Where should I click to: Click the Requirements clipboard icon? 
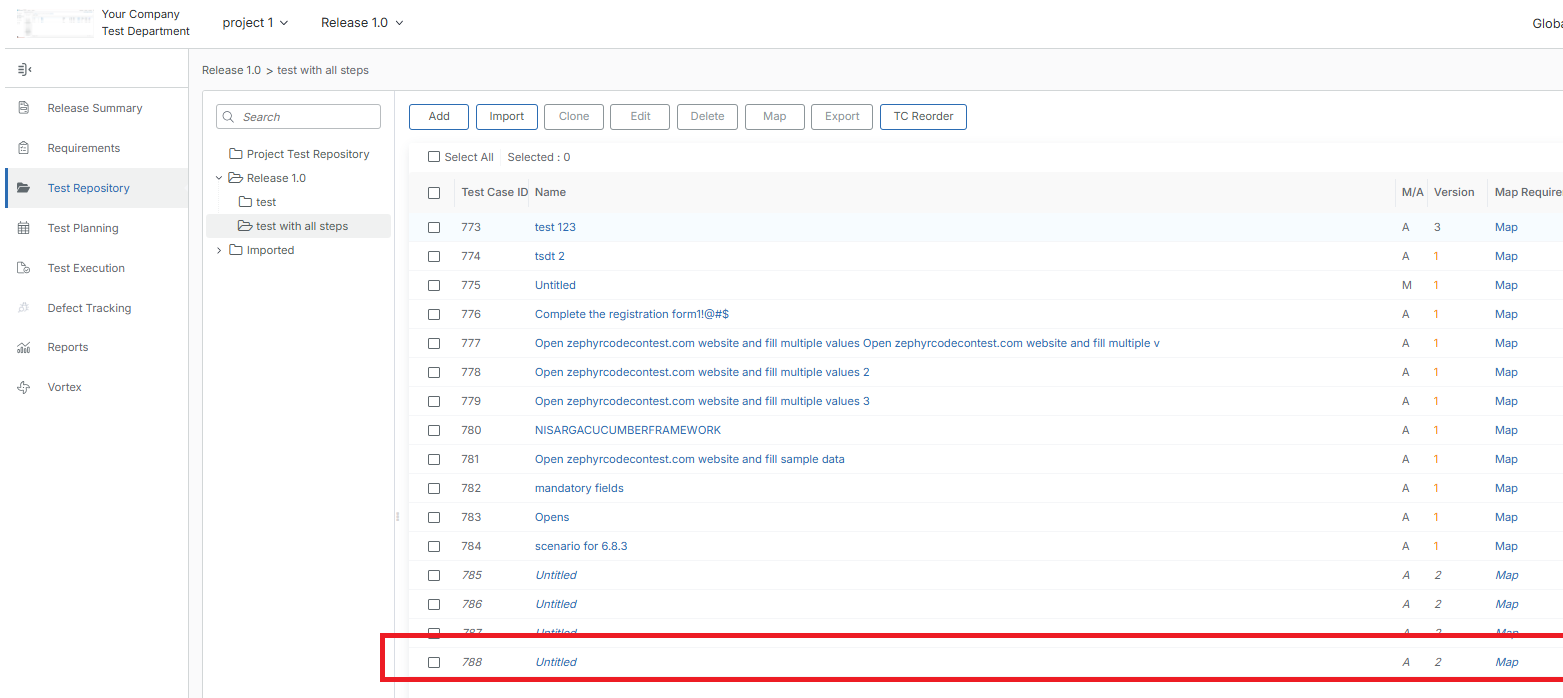[x=24, y=148]
